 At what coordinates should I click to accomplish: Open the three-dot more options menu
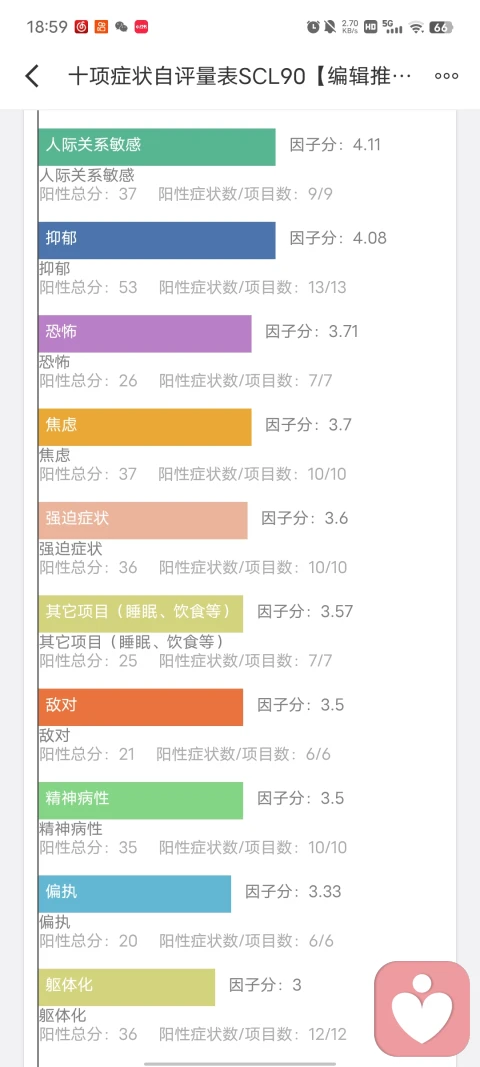coord(447,76)
